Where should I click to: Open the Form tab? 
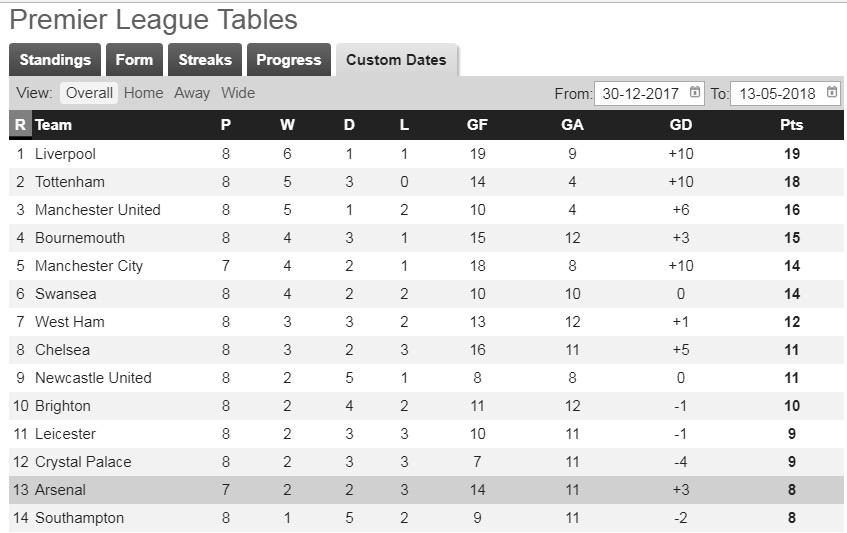point(134,60)
